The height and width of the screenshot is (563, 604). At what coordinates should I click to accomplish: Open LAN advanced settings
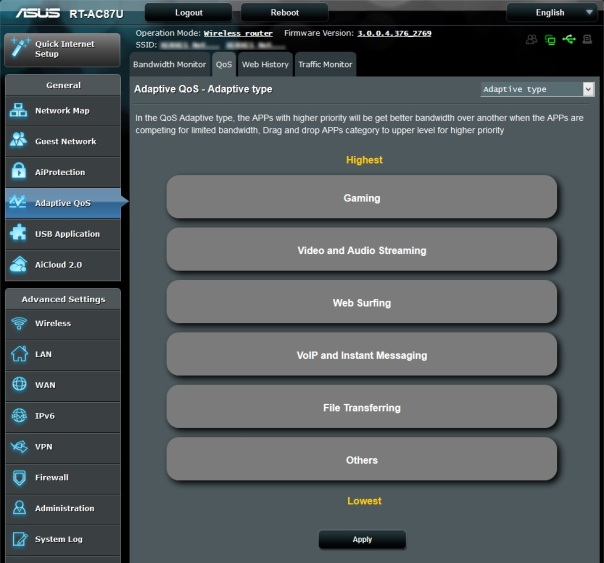point(63,354)
